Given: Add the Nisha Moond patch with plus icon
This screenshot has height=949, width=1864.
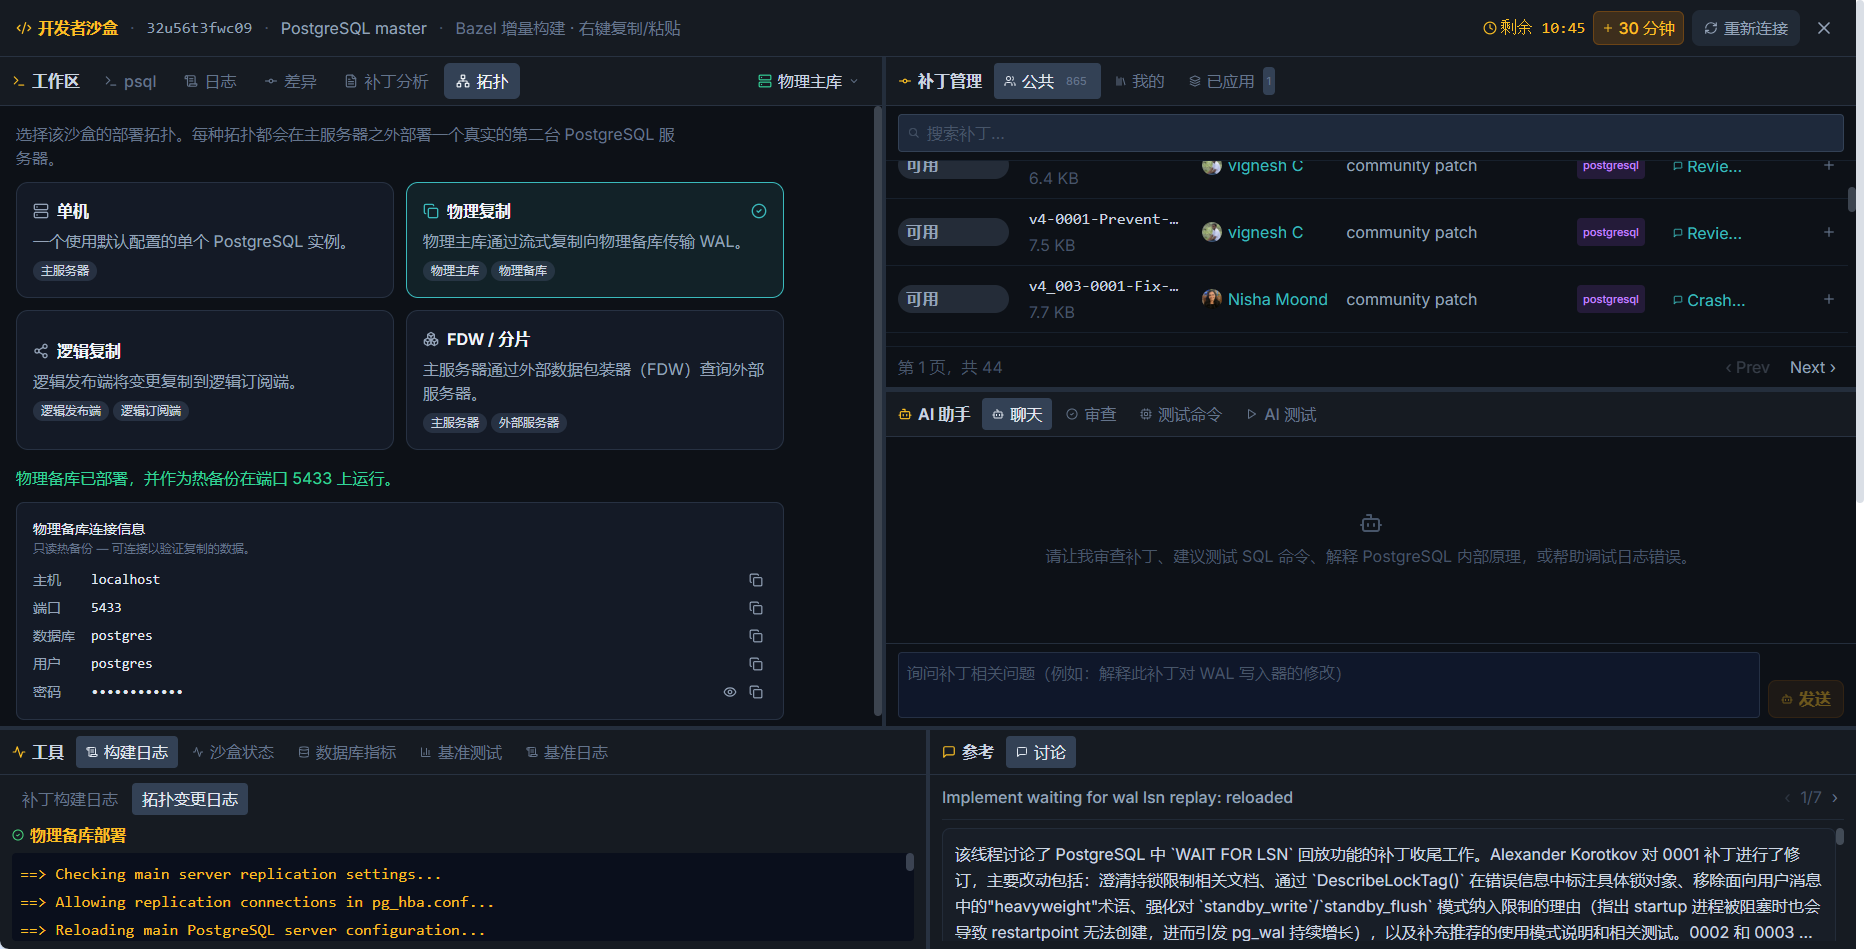Looking at the screenshot, I should [x=1828, y=299].
